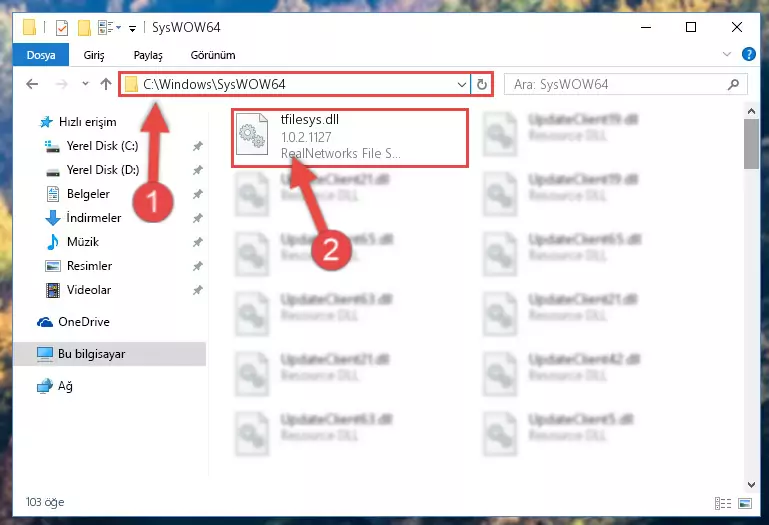Click pin icon next to Videolar

197,290
